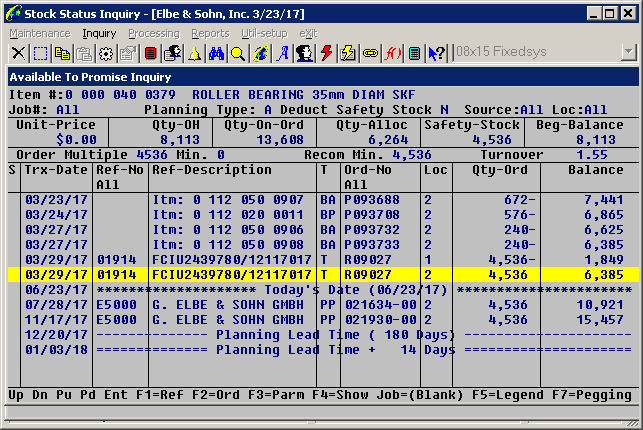The image size is (643, 430).
Task: Select order 021930-00 on 11/17/17
Action: [381, 320]
